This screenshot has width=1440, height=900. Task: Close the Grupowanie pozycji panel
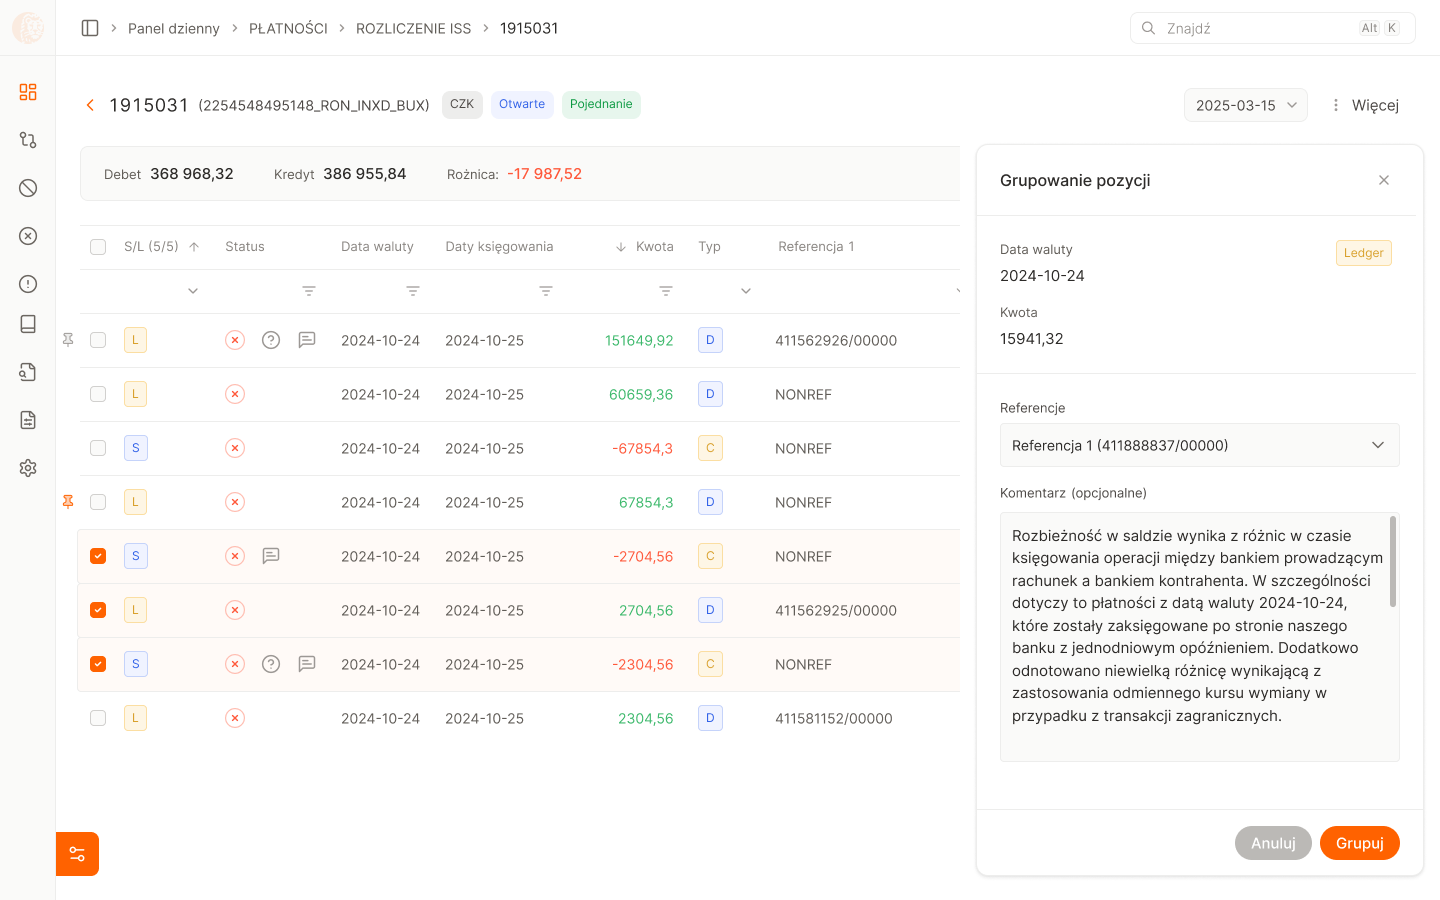point(1384,180)
